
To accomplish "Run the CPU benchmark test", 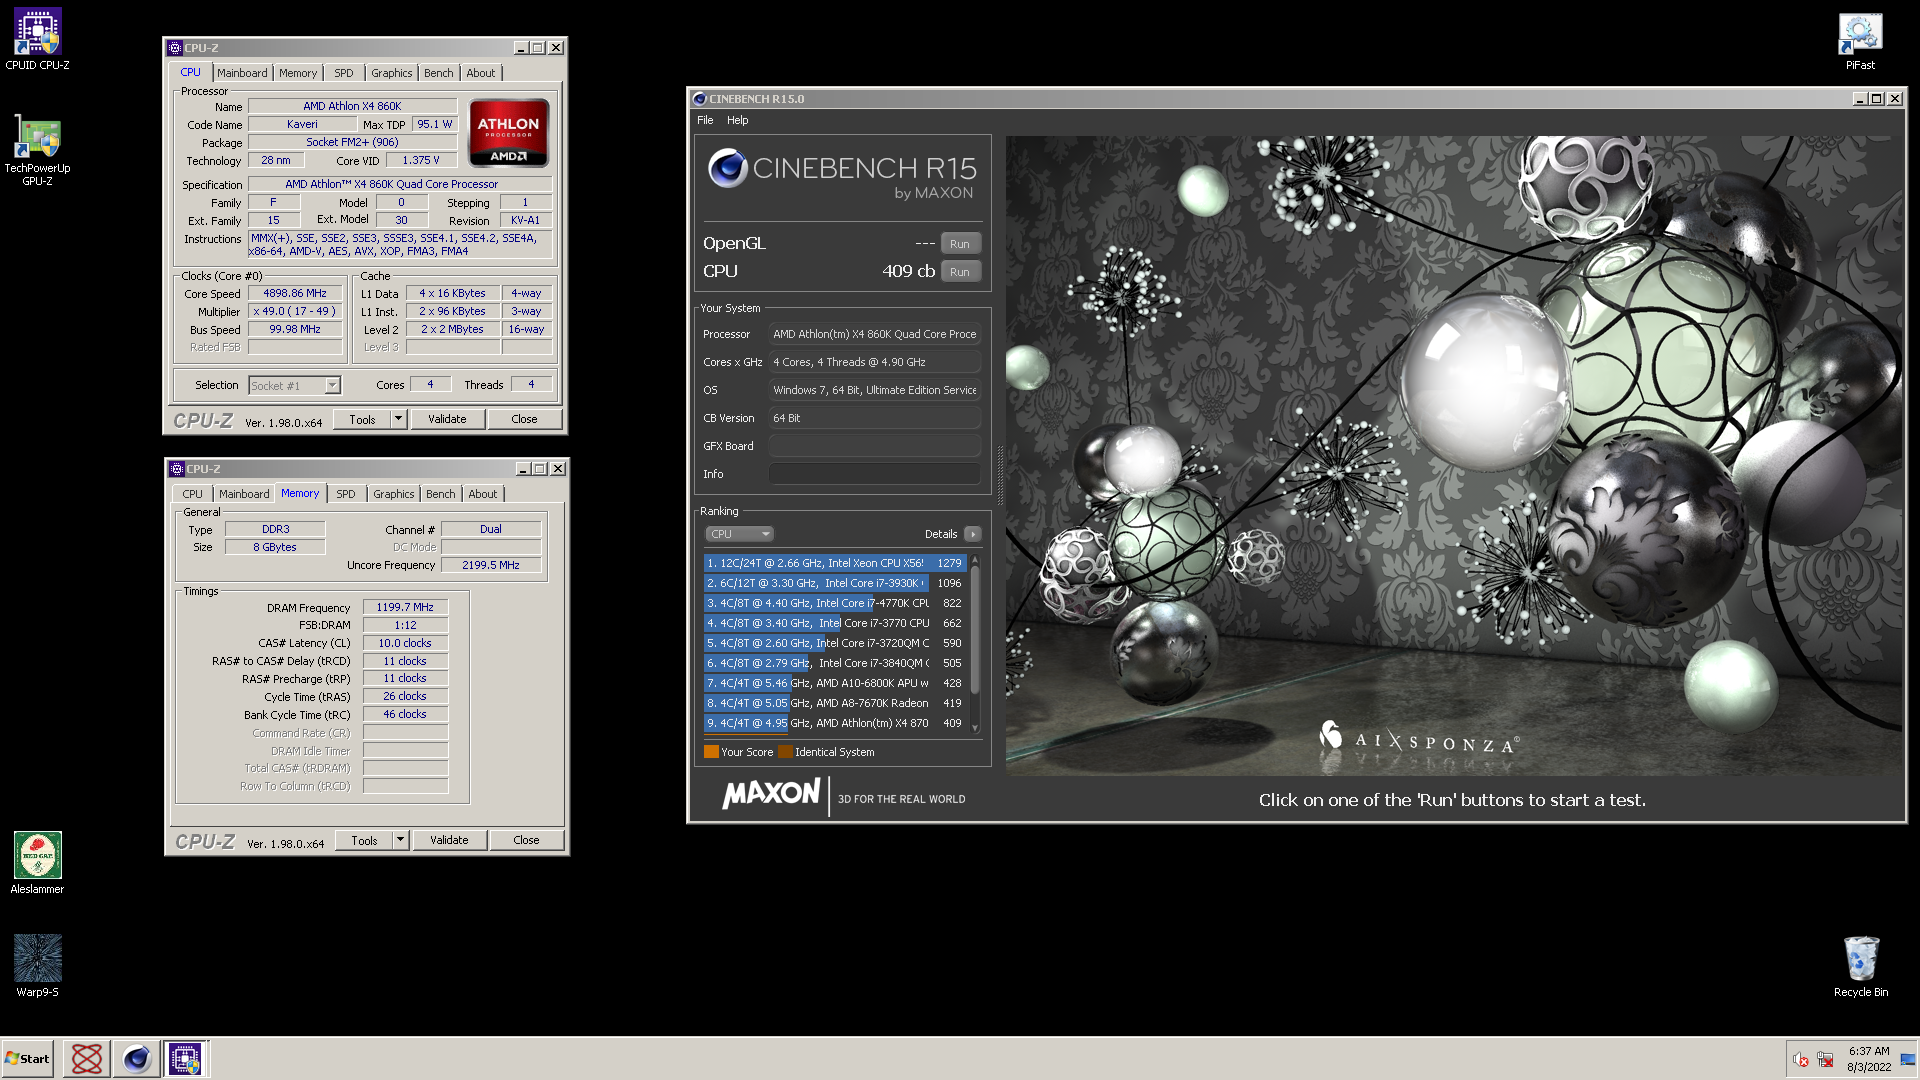I will coord(960,272).
